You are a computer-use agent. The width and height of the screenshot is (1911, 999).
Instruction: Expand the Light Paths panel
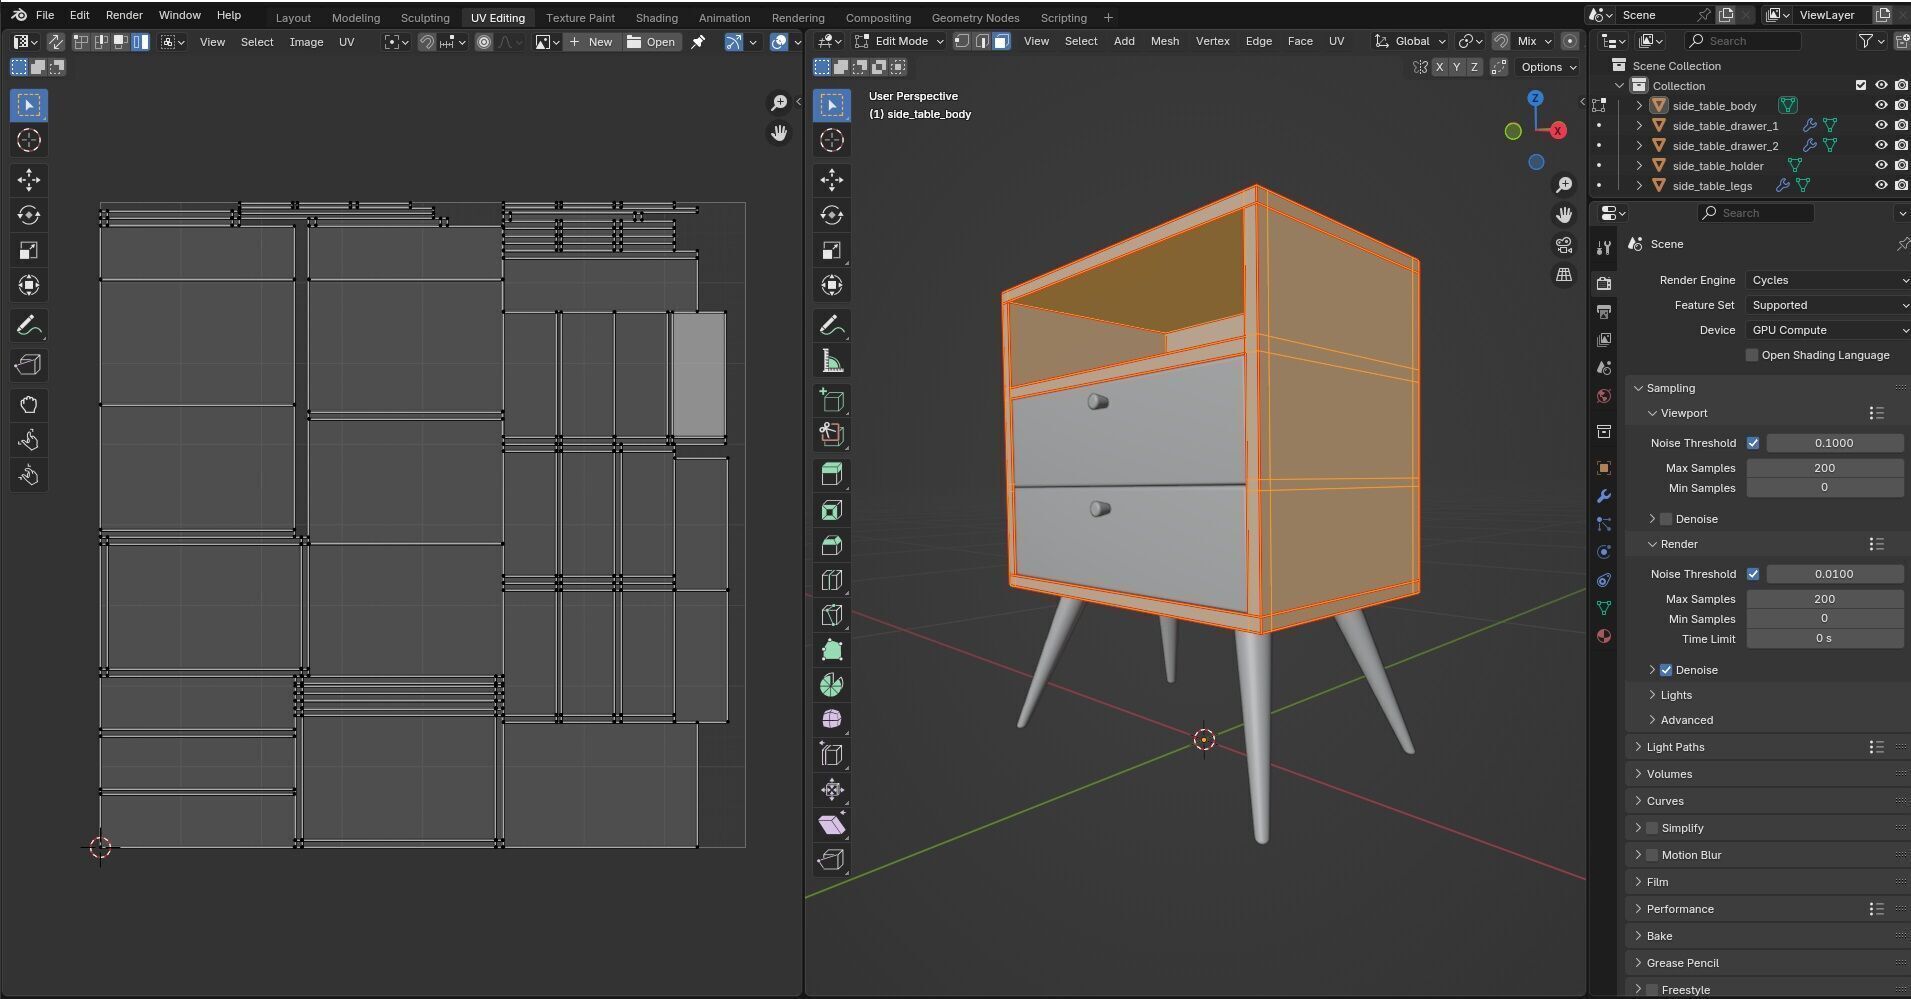[1675, 747]
